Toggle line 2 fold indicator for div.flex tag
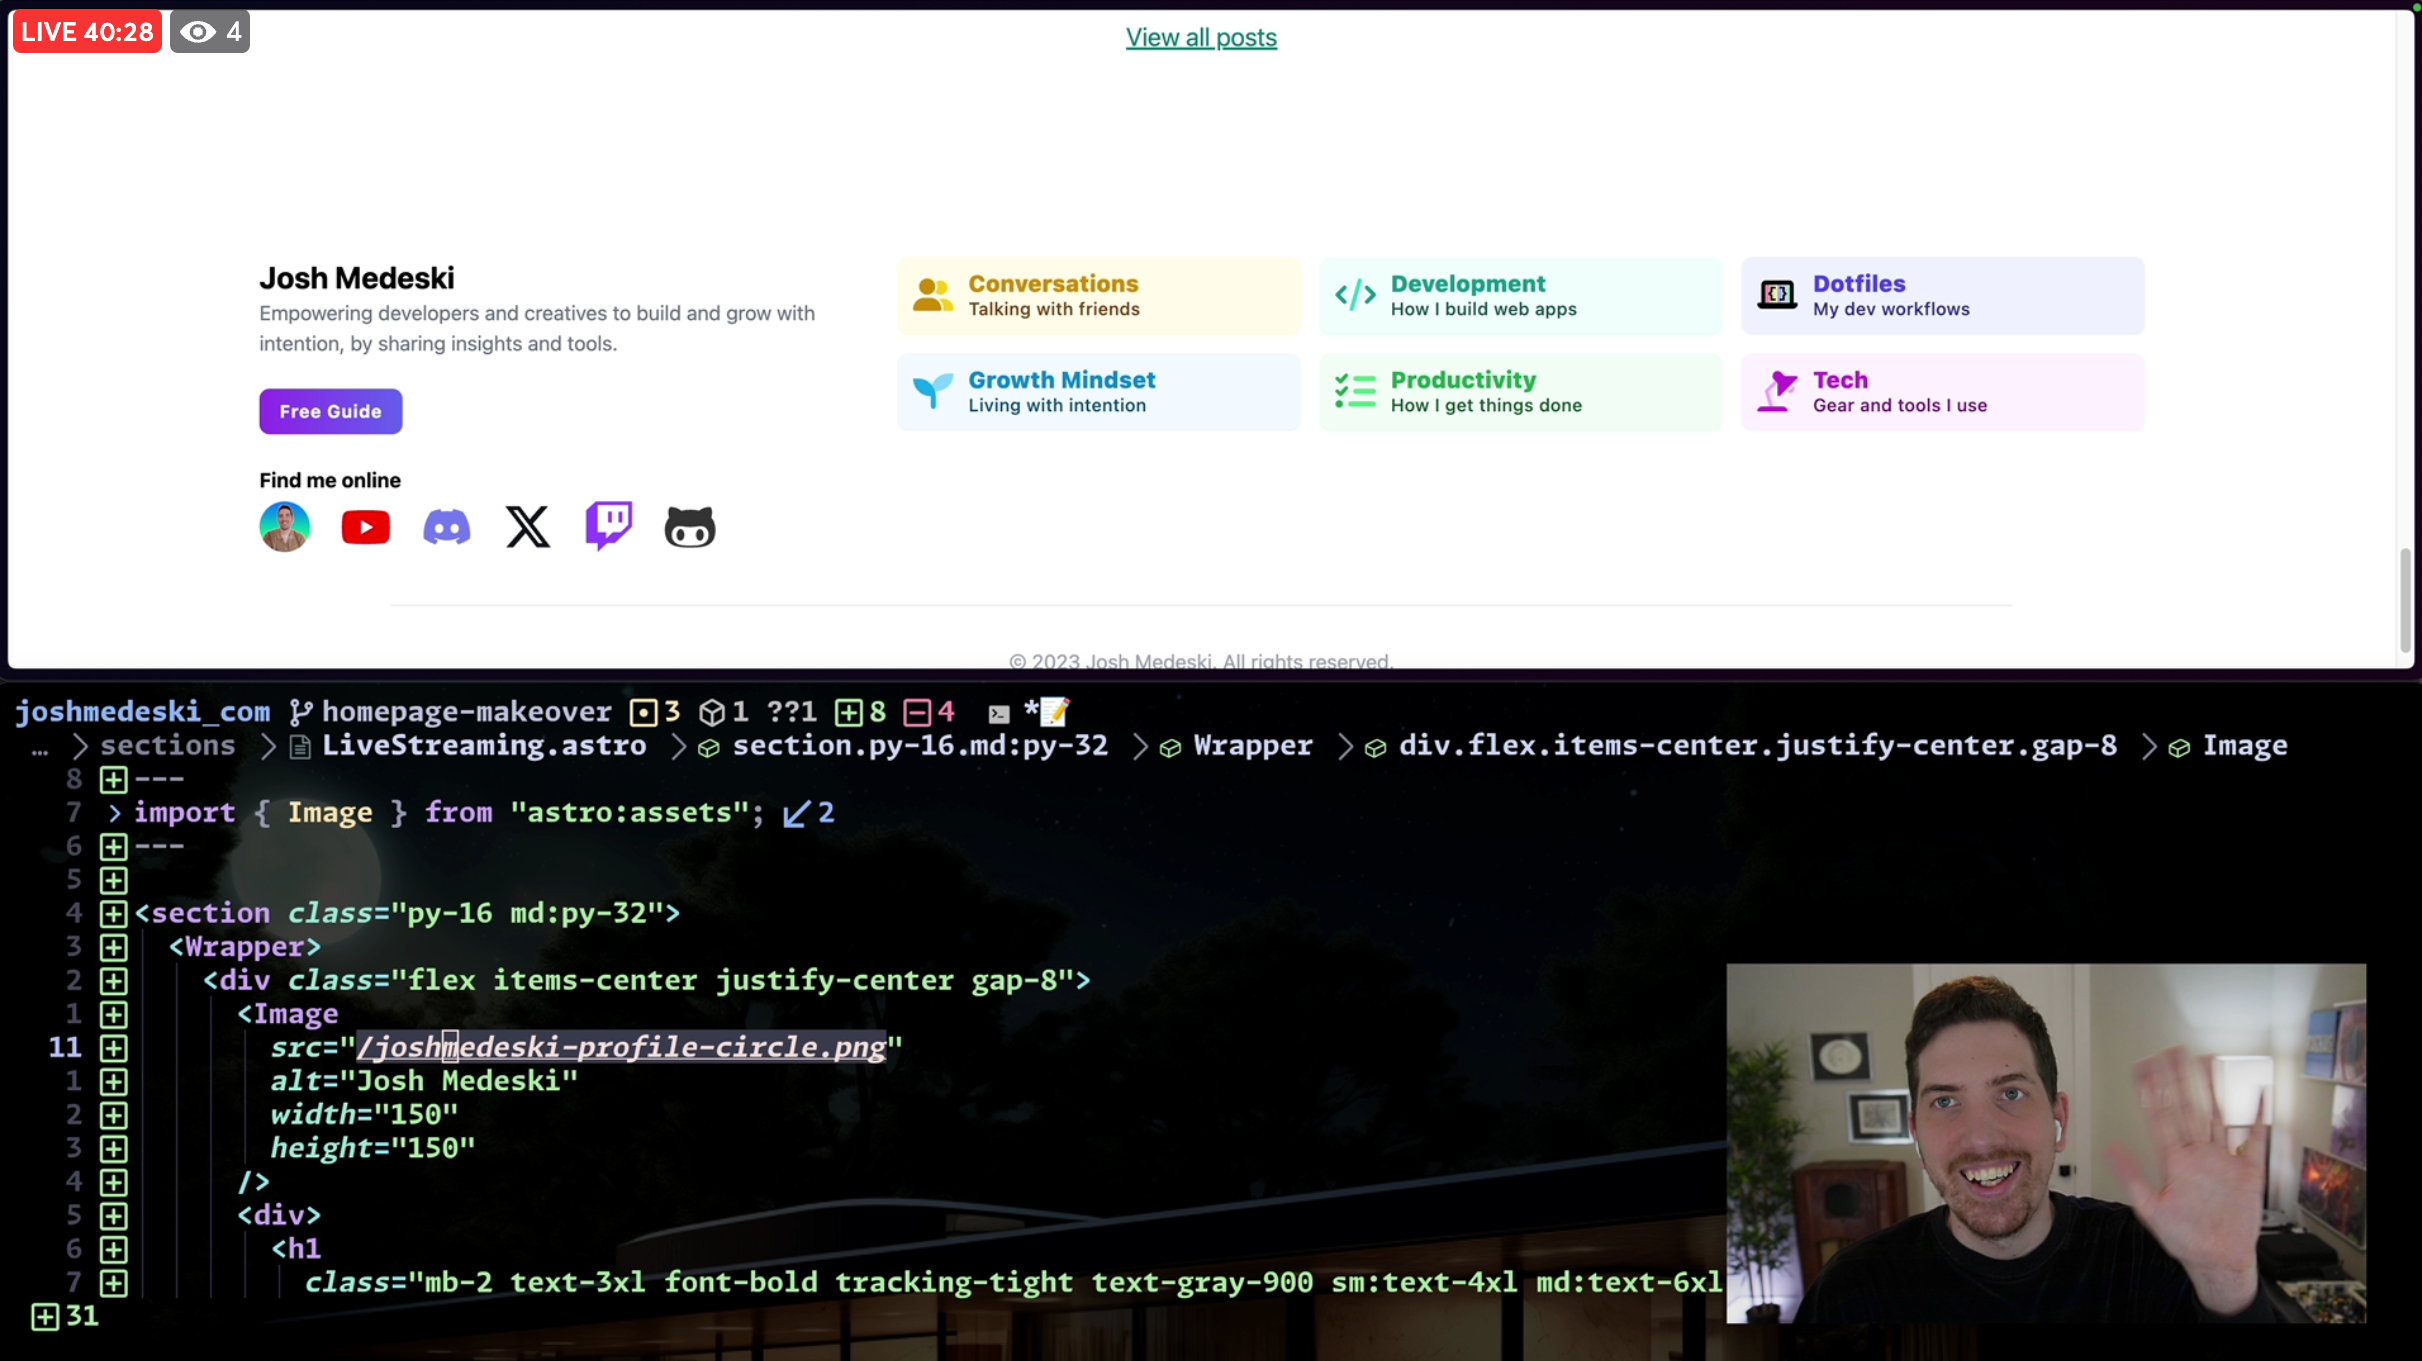This screenshot has width=2422, height=1361. (113, 978)
